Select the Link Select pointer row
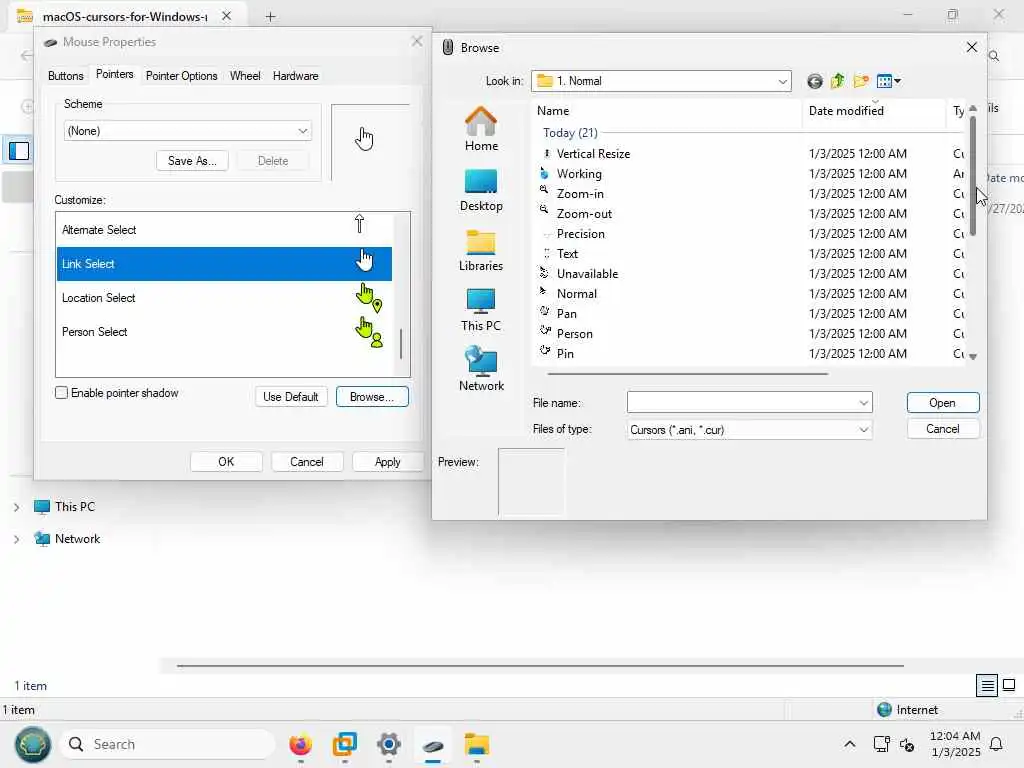 pos(224,264)
